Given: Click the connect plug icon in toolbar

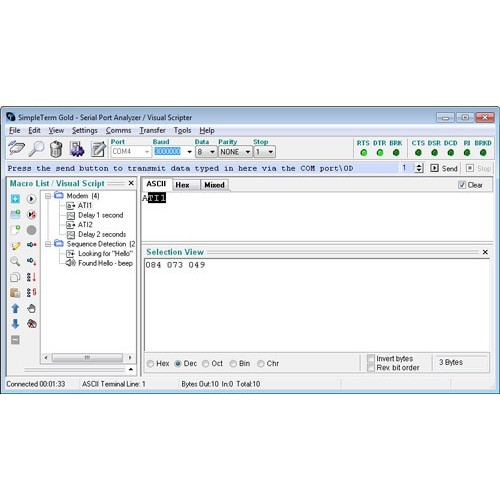Looking at the screenshot, I should tap(16, 148).
